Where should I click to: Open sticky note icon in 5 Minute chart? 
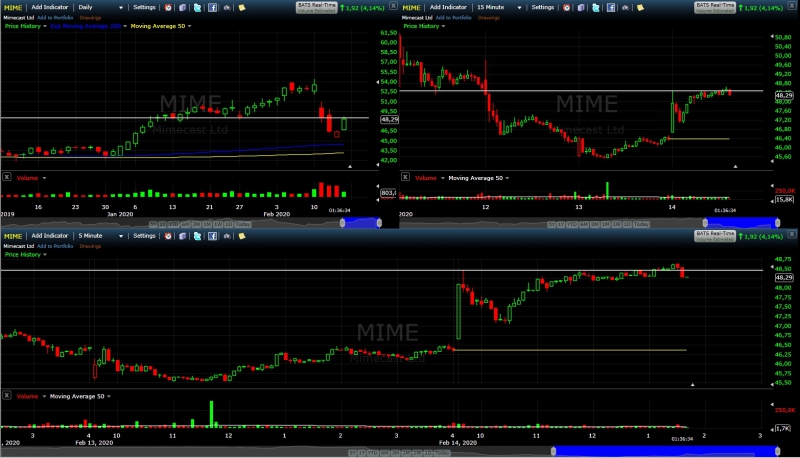click(242, 236)
